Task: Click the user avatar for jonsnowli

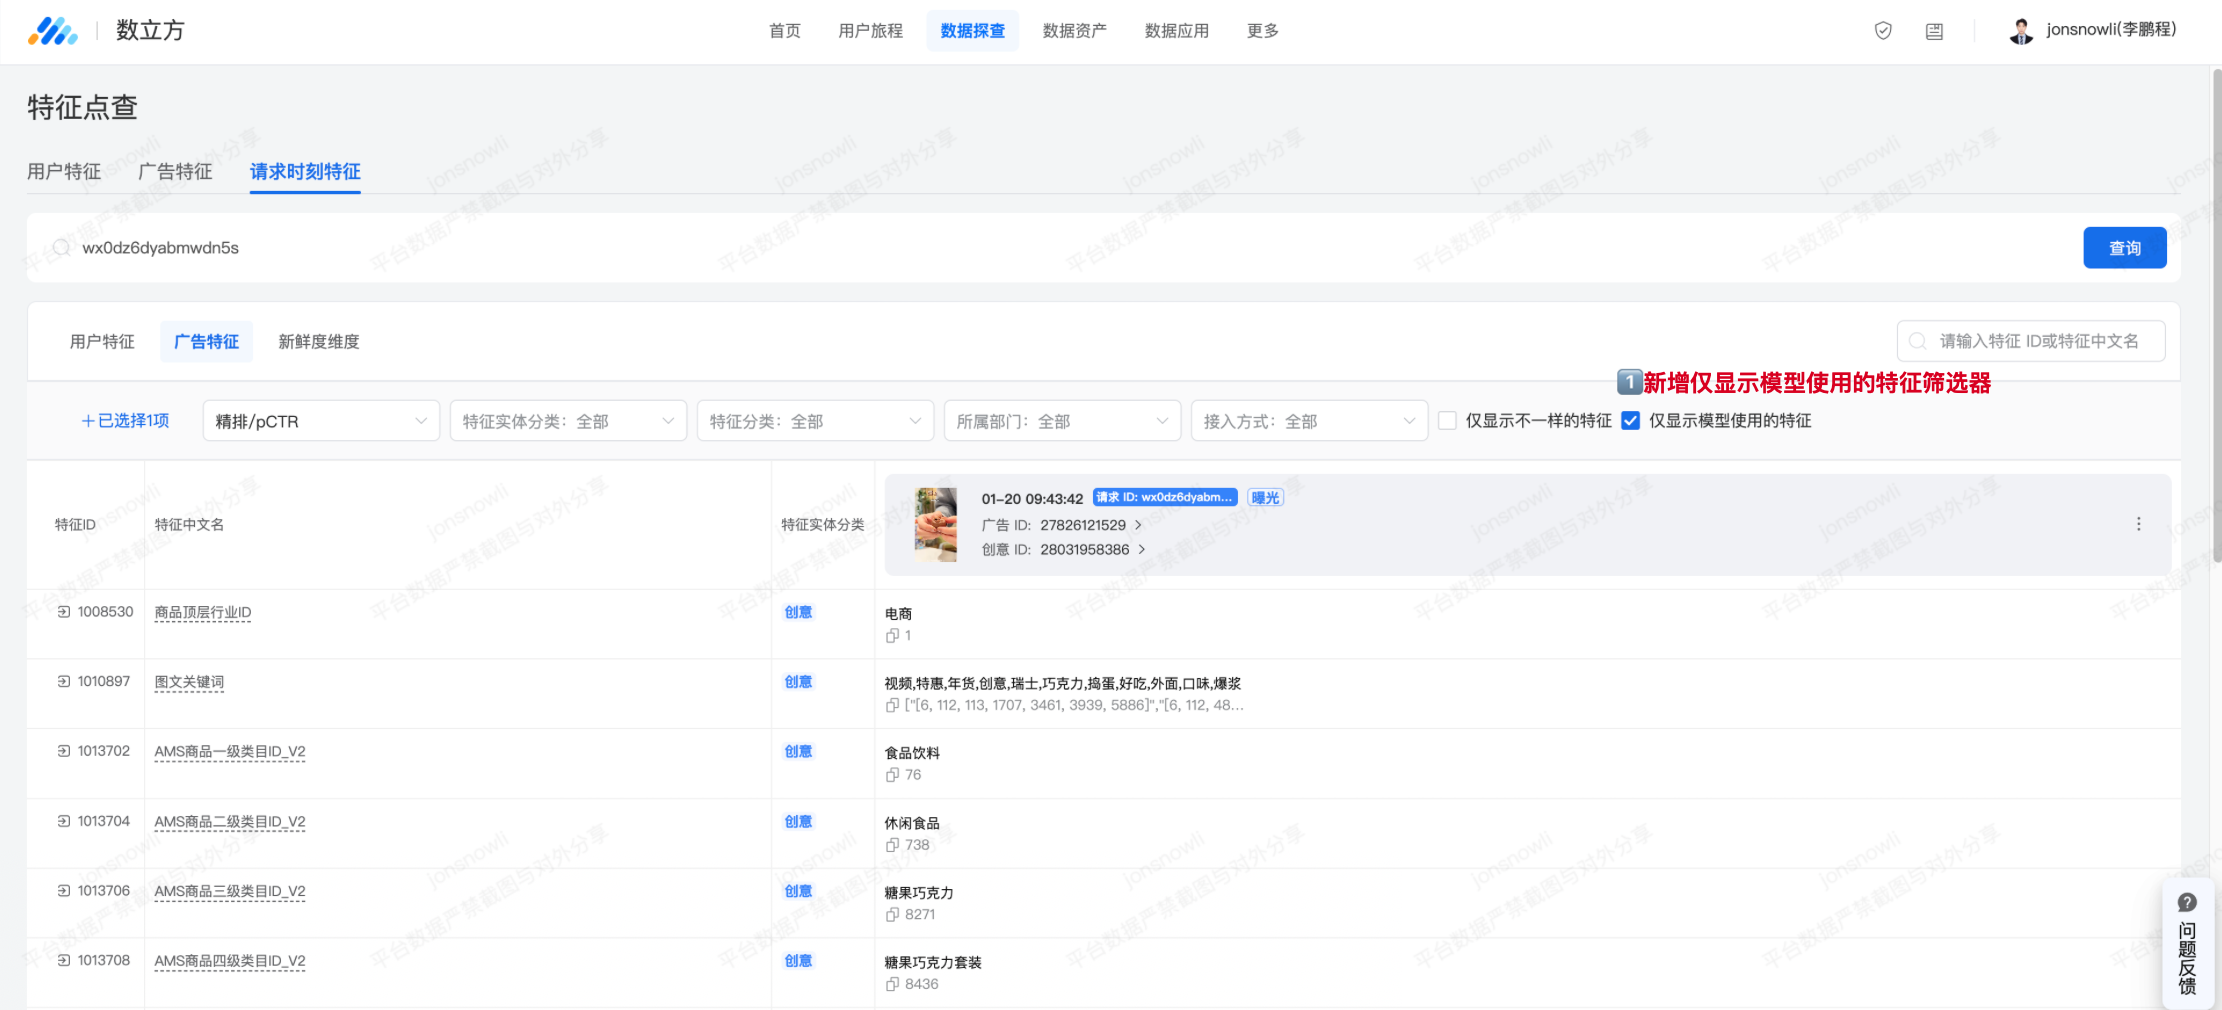Action: (2021, 31)
